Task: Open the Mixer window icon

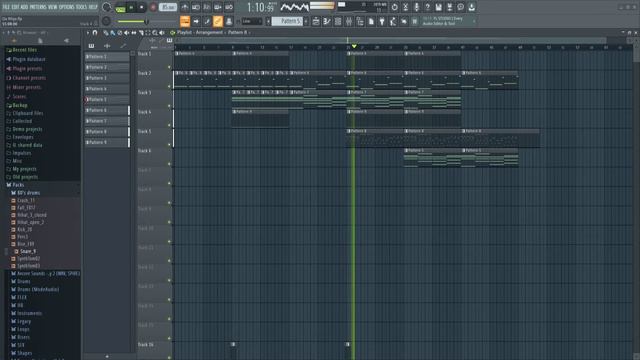Action: pyautogui.click(x=349, y=21)
